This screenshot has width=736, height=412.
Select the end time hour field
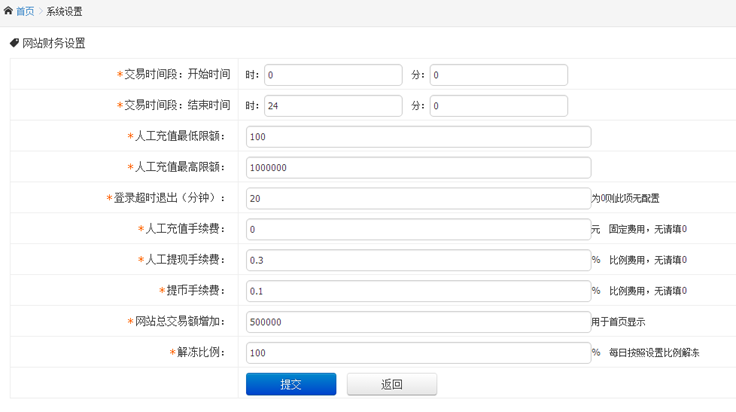[x=332, y=105]
